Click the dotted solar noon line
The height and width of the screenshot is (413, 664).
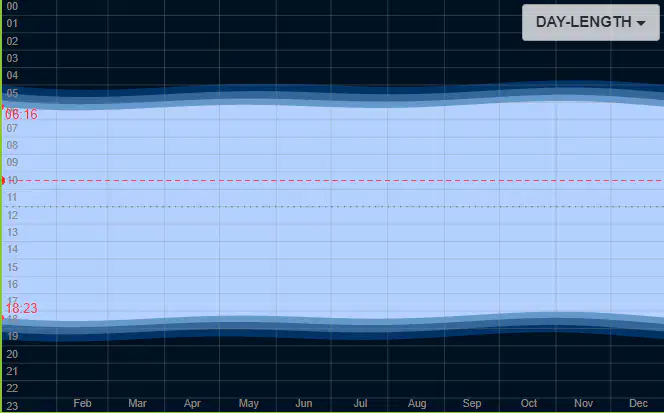click(x=333, y=207)
